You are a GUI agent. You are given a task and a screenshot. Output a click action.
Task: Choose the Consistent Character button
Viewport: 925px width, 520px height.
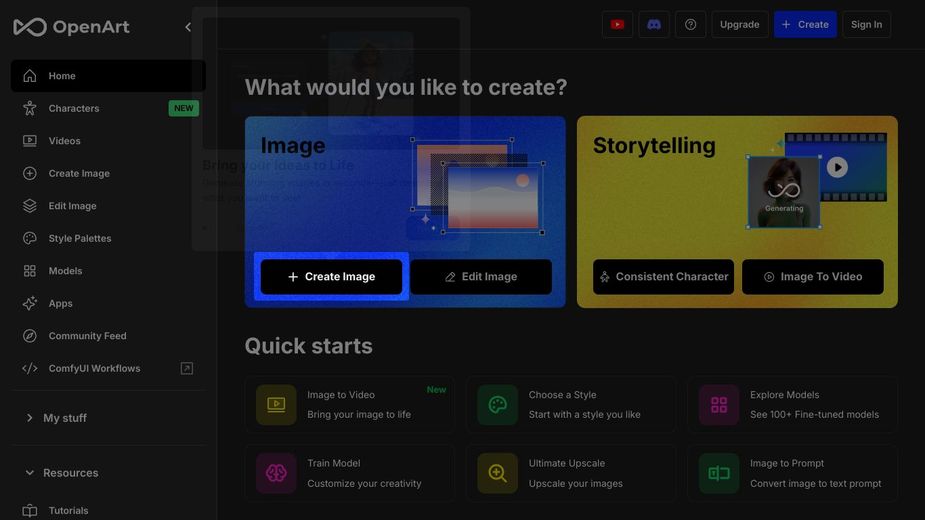click(664, 276)
